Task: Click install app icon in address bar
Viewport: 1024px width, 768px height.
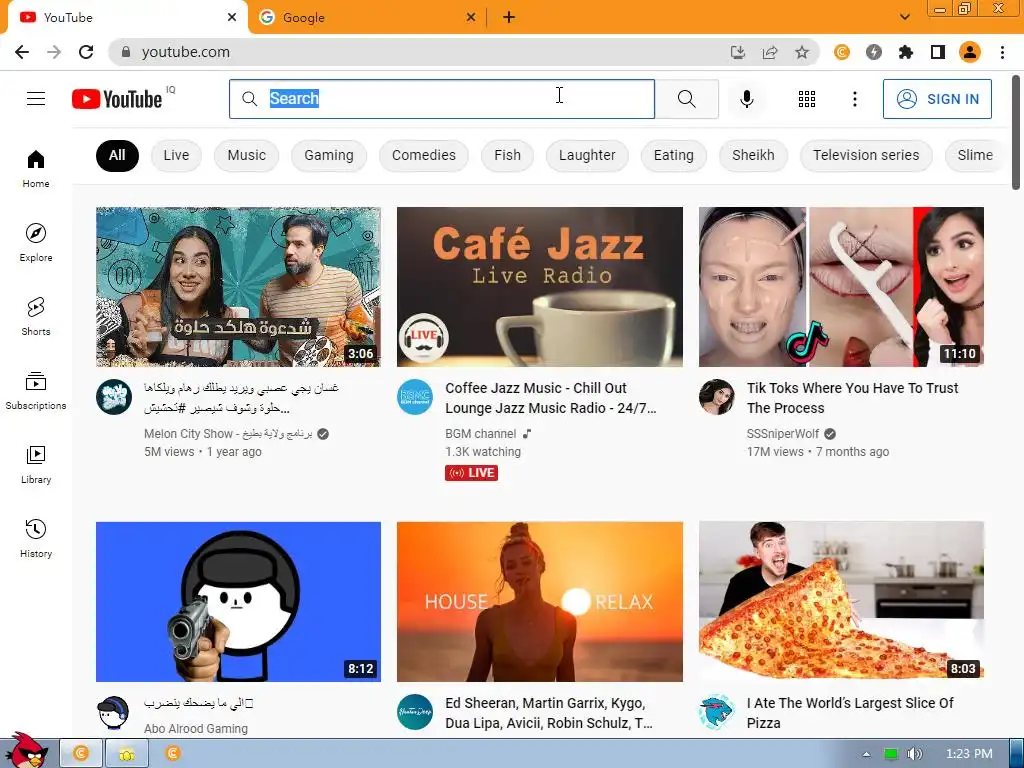Action: point(738,52)
